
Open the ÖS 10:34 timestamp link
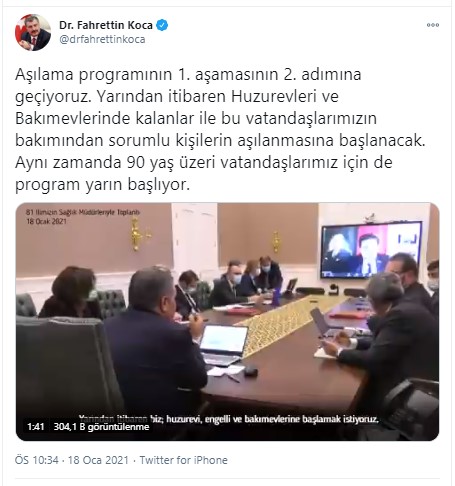[x=37, y=460]
